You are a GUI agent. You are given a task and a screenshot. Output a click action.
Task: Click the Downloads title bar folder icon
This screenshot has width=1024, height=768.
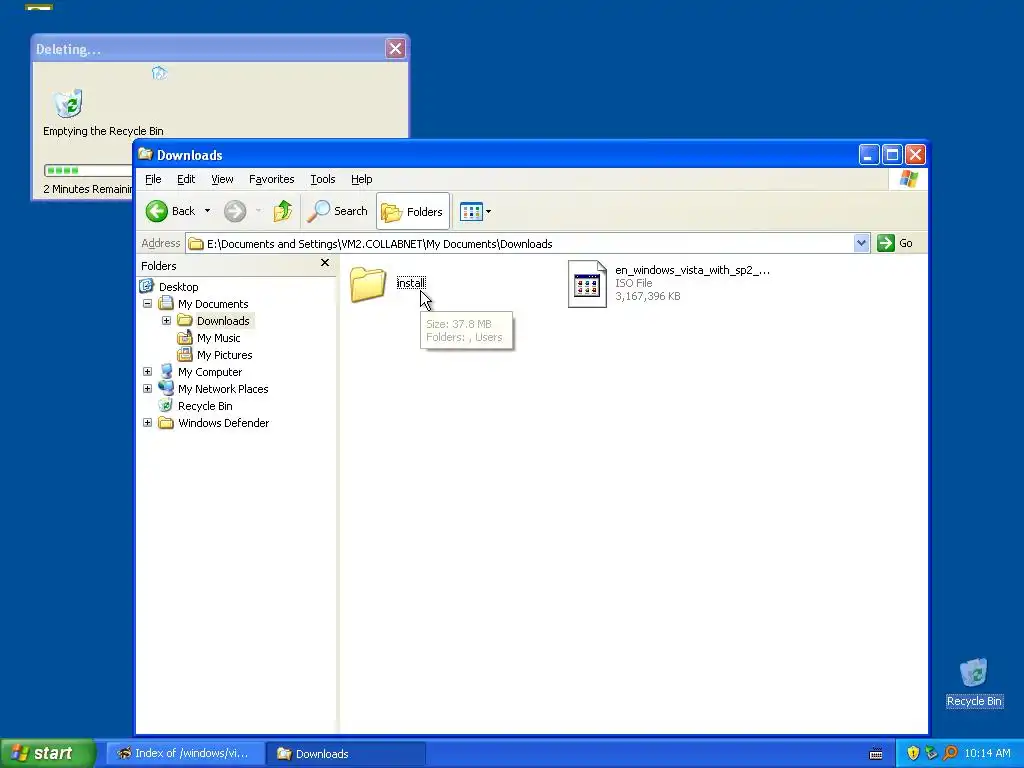point(146,154)
